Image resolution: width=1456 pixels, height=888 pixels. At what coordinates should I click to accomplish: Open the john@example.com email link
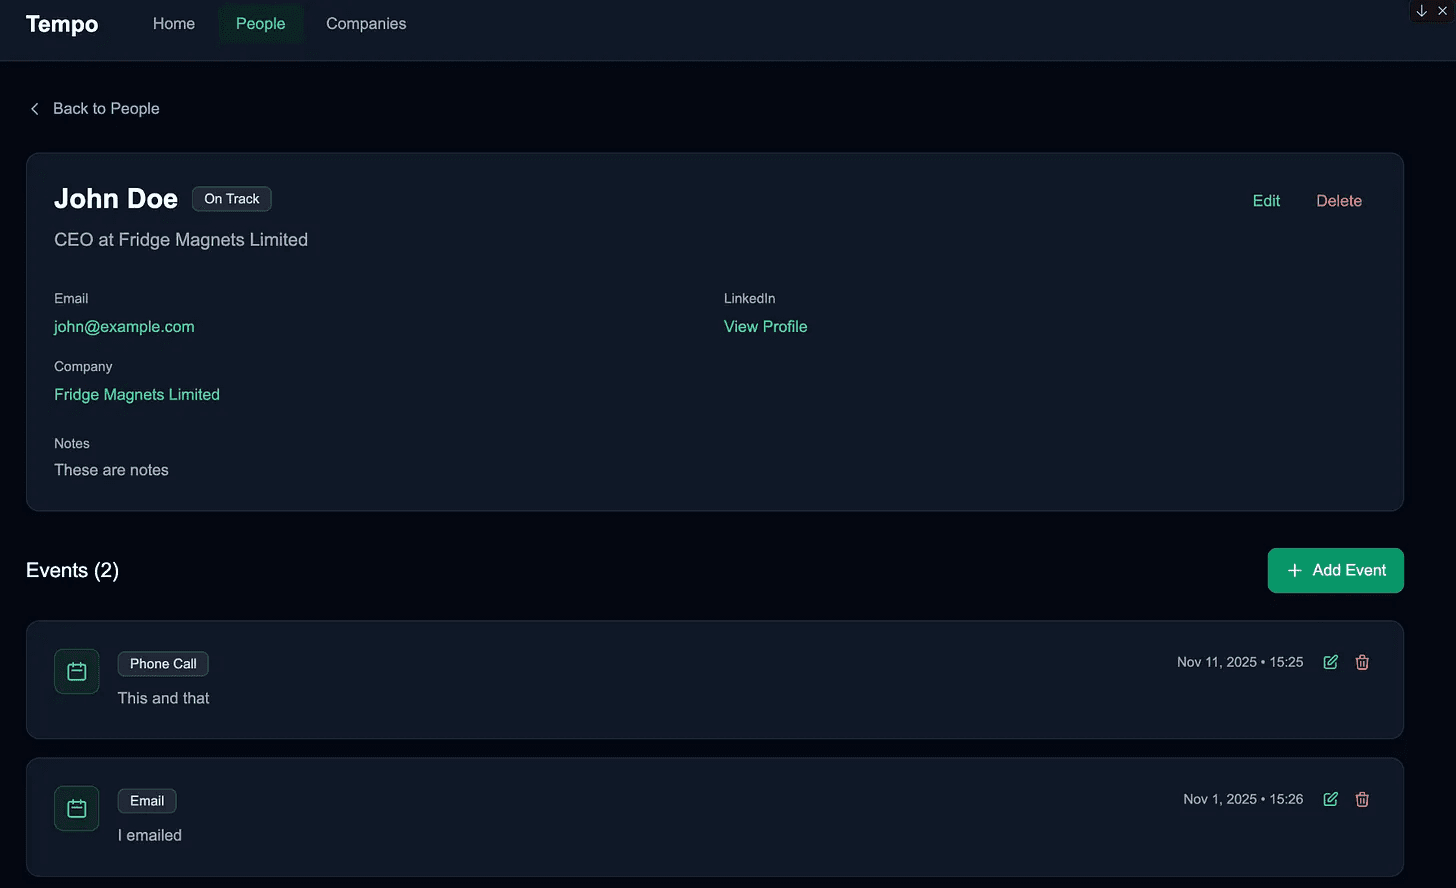click(x=124, y=326)
